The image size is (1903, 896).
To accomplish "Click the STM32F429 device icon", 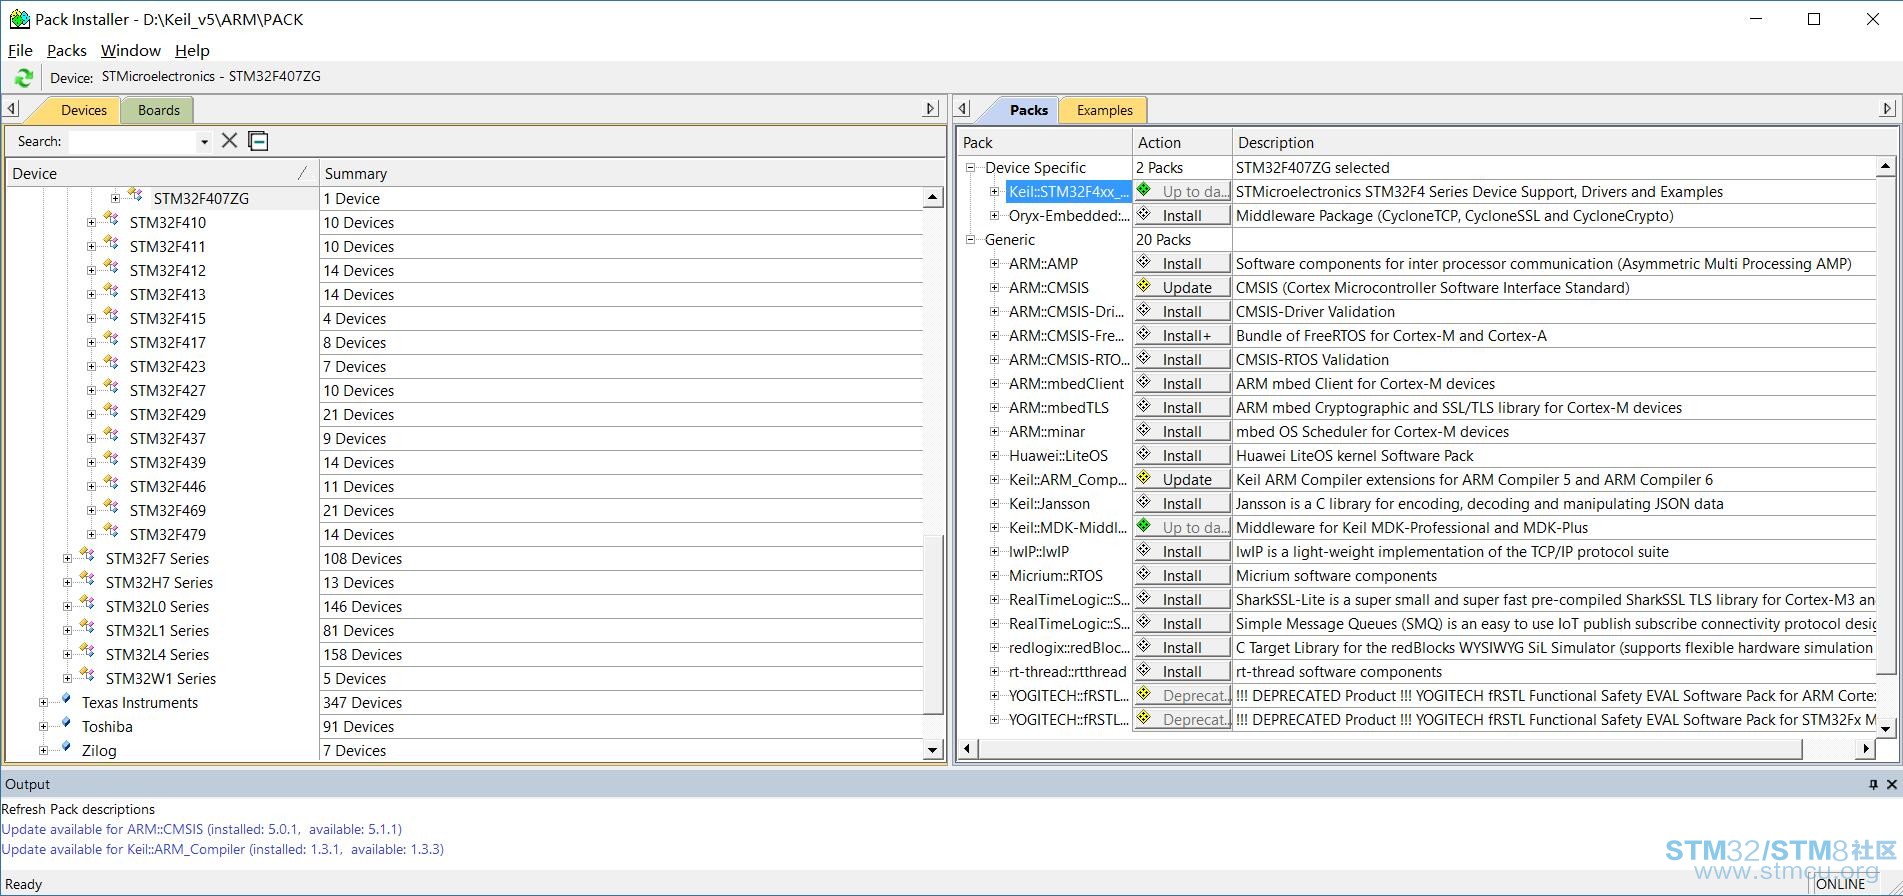I will pos(111,413).
